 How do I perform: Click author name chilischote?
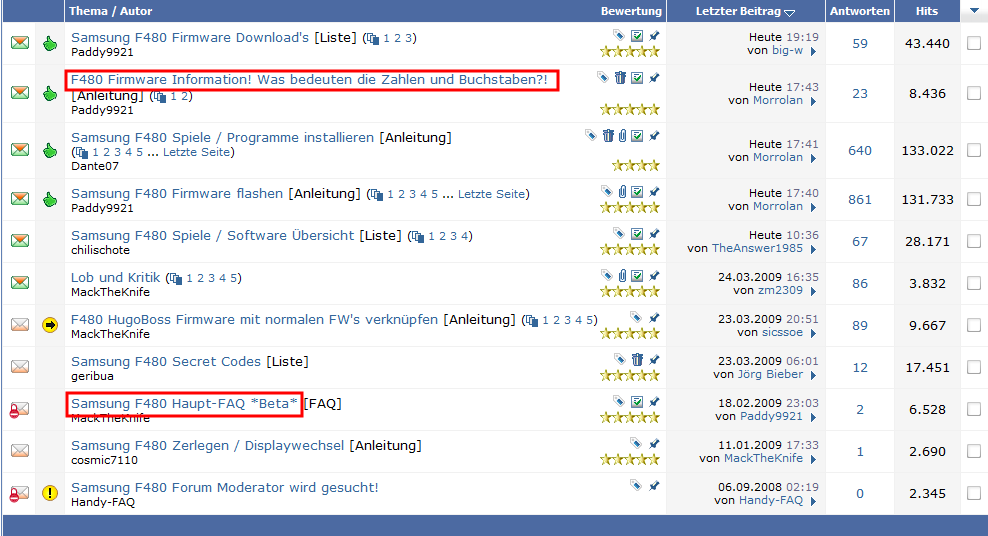(100, 250)
